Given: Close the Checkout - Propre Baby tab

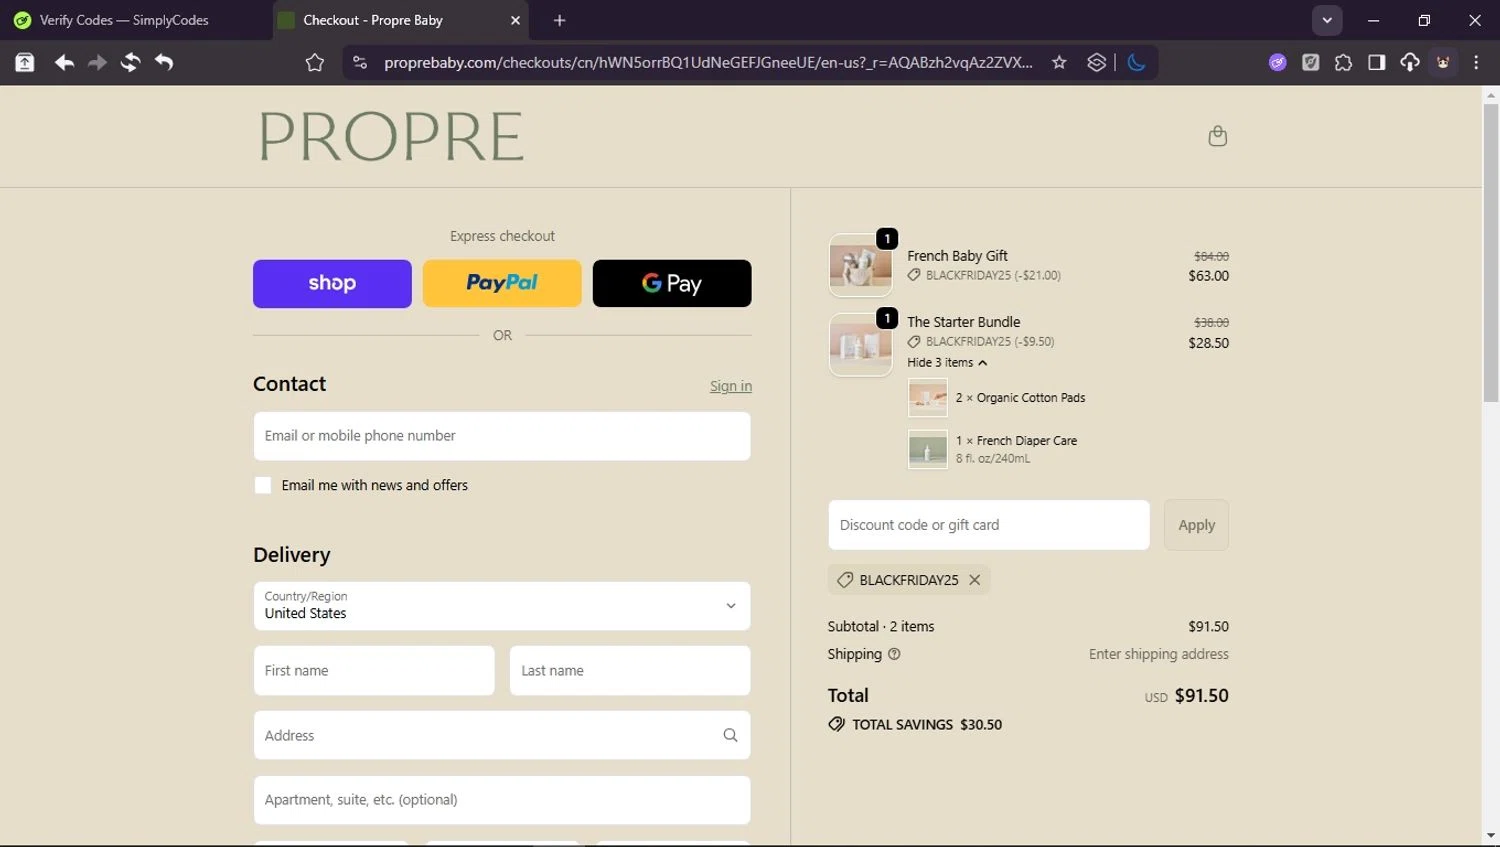Looking at the screenshot, I should pos(515,20).
